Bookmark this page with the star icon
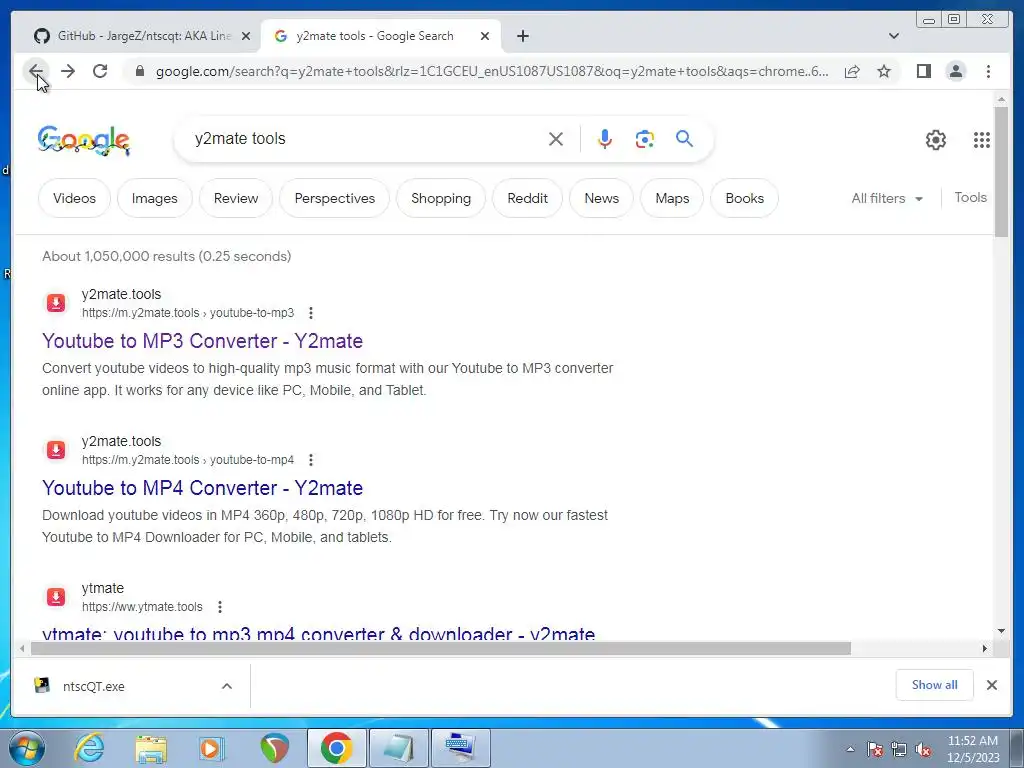The image size is (1024, 768). (884, 71)
